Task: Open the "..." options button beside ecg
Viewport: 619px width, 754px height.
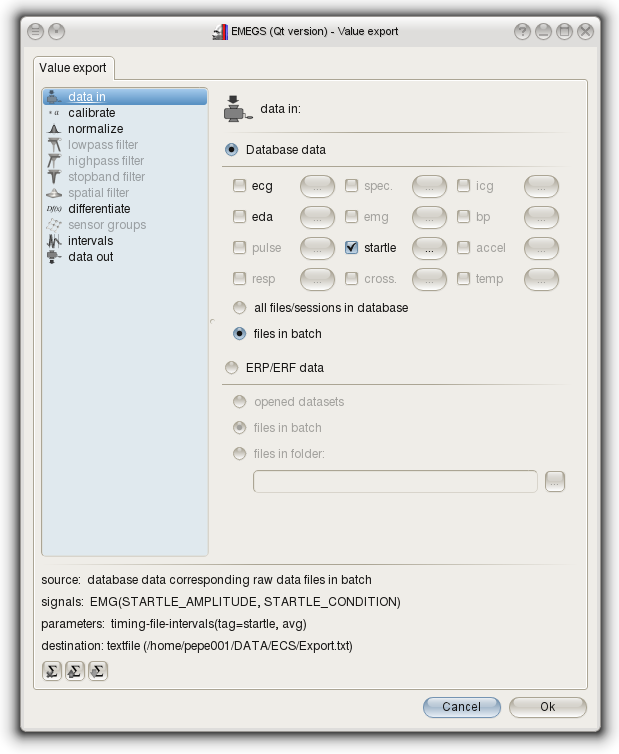Action: click(x=317, y=186)
